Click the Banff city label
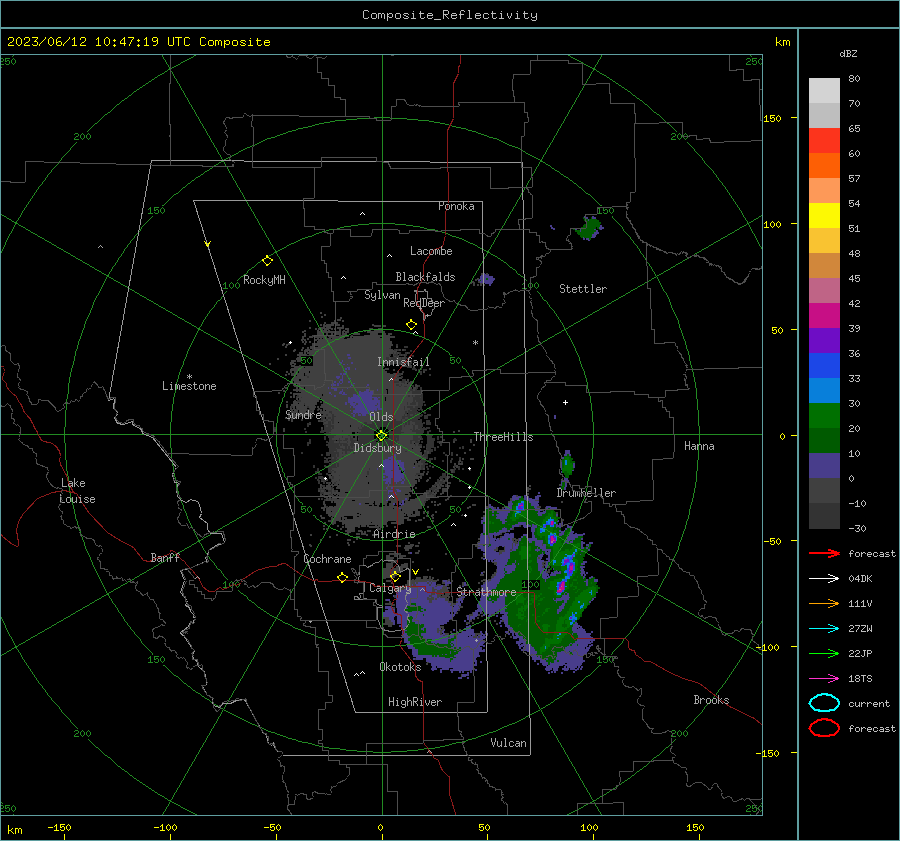This screenshot has height=841, width=900. (x=165, y=558)
